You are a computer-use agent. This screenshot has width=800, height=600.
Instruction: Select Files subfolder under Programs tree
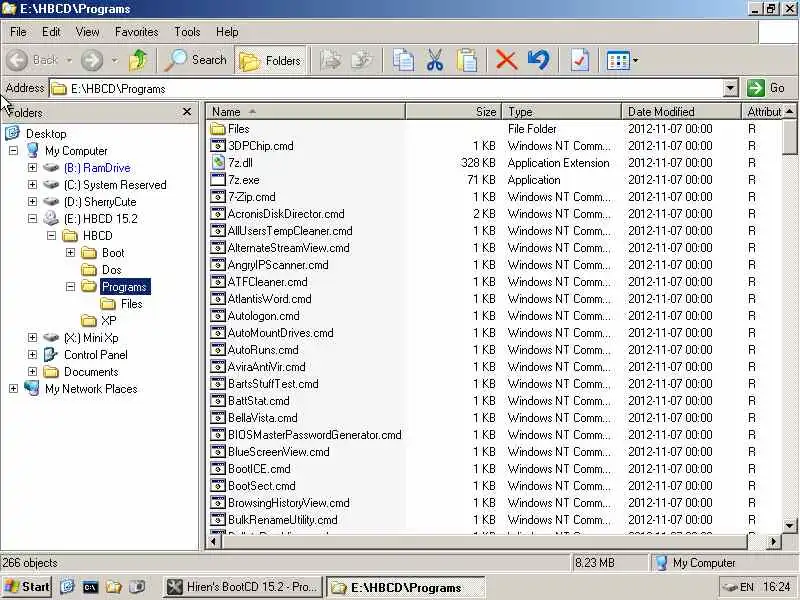click(132, 304)
